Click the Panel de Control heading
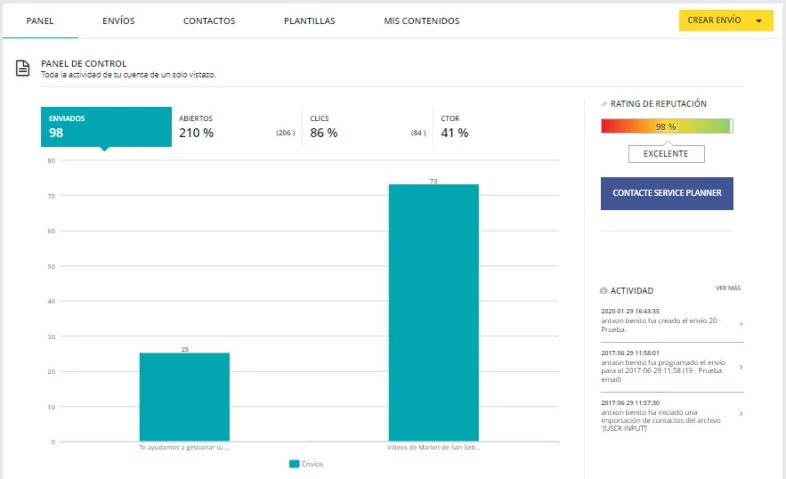The width and height of the screenshot is (786, 479). click(84, 64)
